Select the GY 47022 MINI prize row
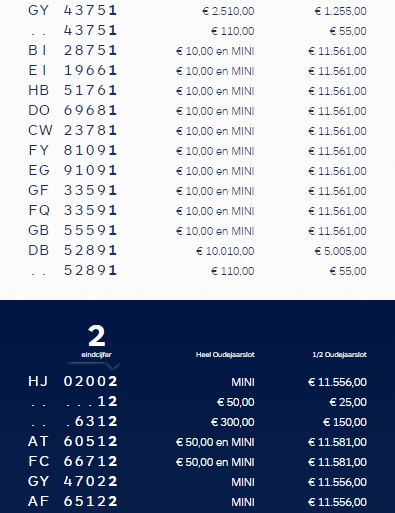The height and width of the screenshot is (513, 395). click(197, 482)
